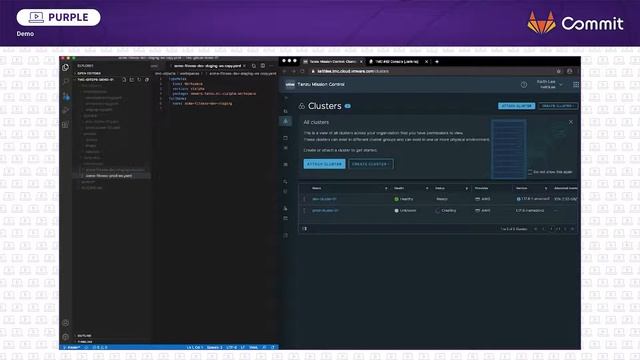Click git branch indicator in status bar

(73, 347)
